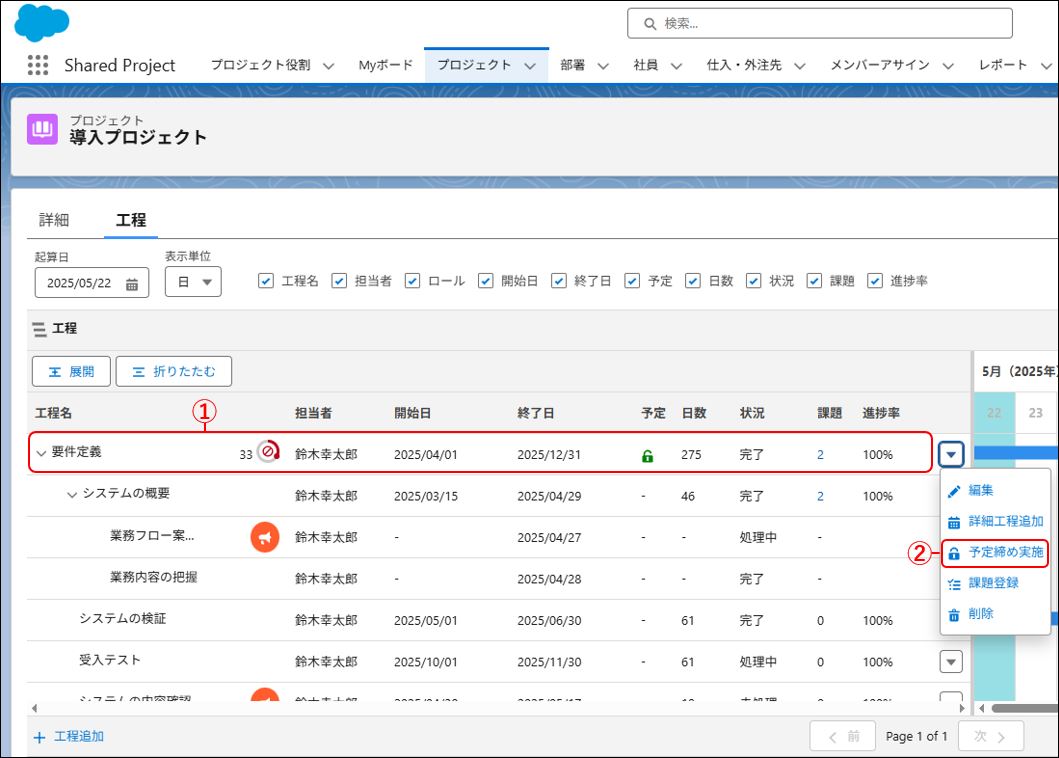Click day 23 in the Gantt header
This screenshot has height=758, width=1059.
(x=1035, y=413)
